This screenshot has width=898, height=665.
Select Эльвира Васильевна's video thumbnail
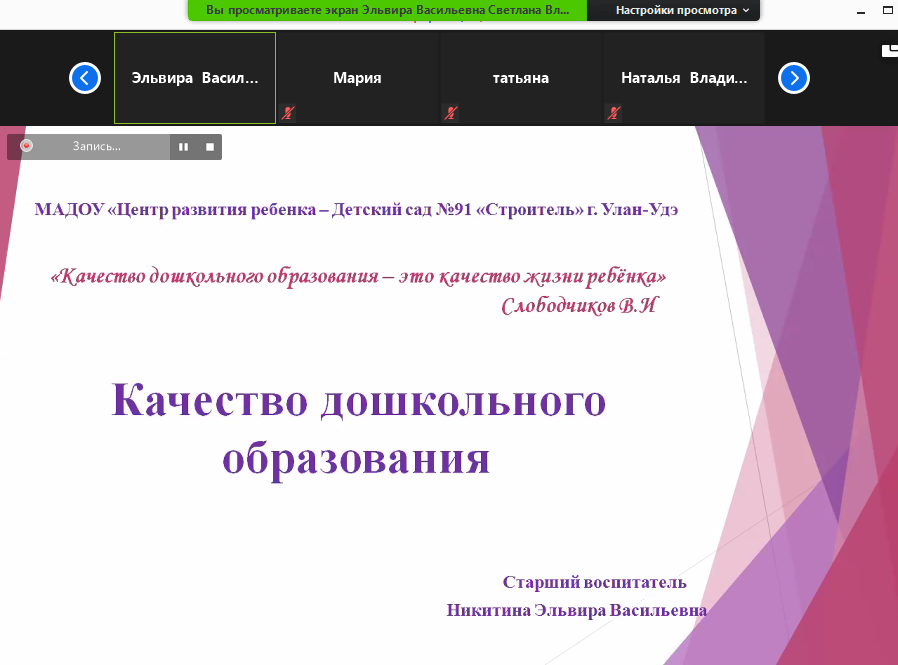[195, 78]
